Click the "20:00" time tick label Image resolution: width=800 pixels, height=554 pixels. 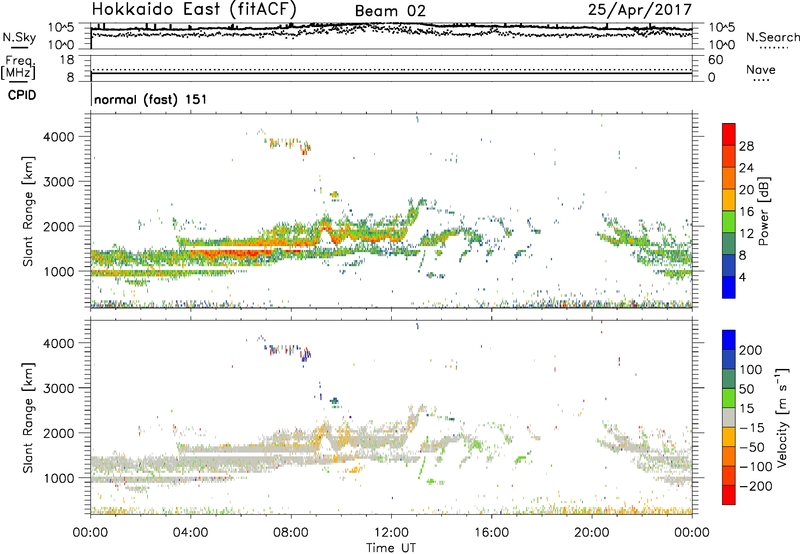click(x=591, y=533)
